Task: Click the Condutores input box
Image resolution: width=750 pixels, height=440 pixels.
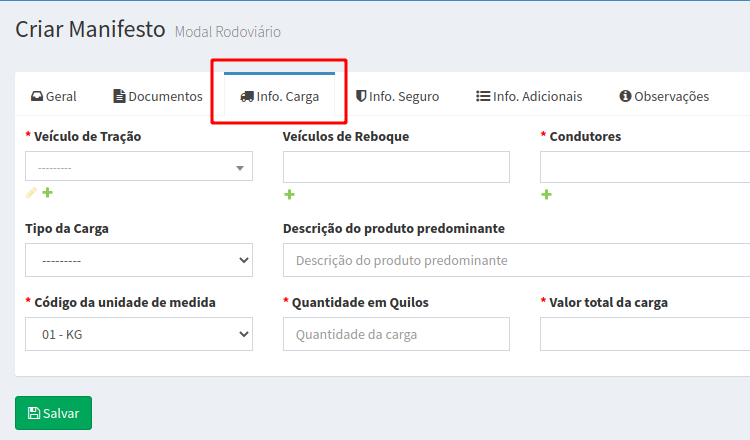Action: click(x=644, y=167)
